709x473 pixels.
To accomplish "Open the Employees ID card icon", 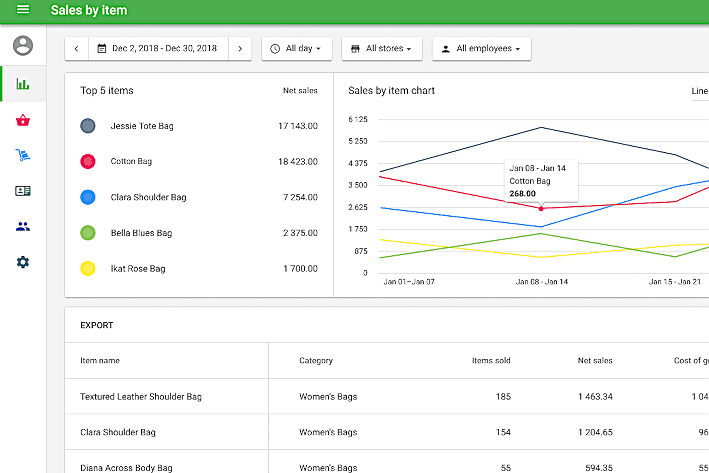I will point(23,191).
